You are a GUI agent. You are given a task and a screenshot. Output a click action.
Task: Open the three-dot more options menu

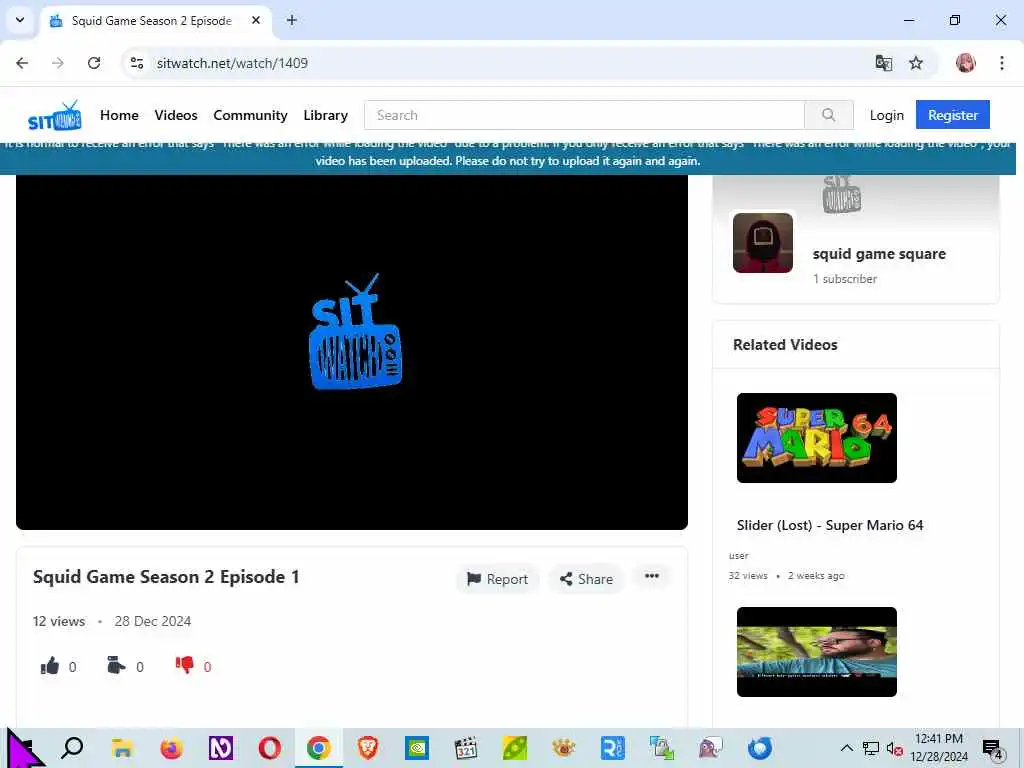[652, 576]
